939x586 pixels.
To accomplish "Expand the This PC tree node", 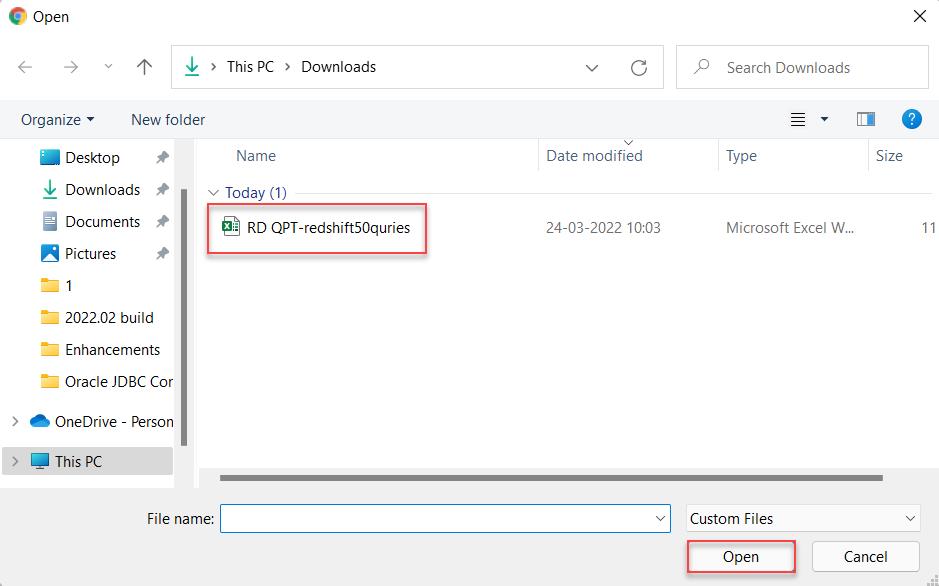I will coord(15,461).
